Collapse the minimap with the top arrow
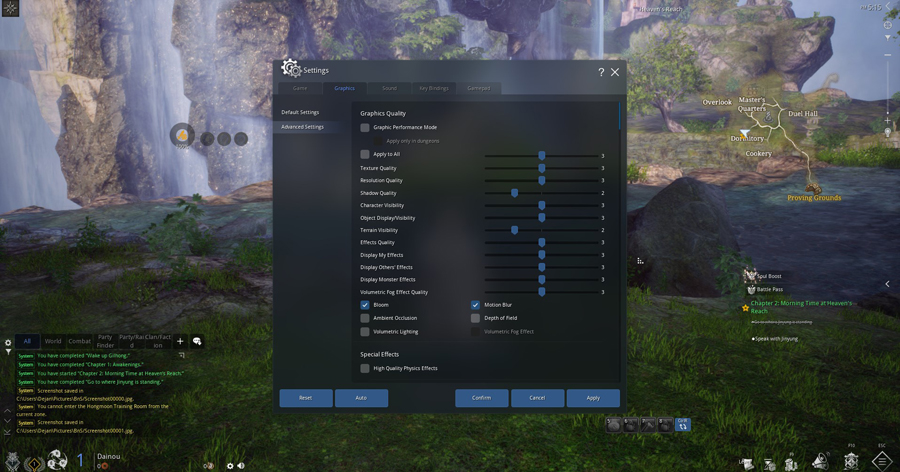Image resolution: width=900 pixels, height=472 pixels. point(890,5)
